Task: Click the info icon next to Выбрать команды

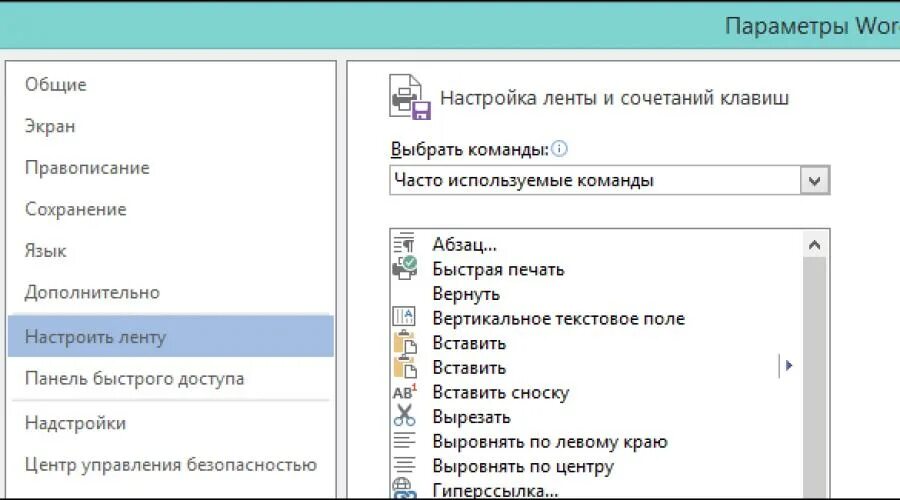Action: pos(559,149)
